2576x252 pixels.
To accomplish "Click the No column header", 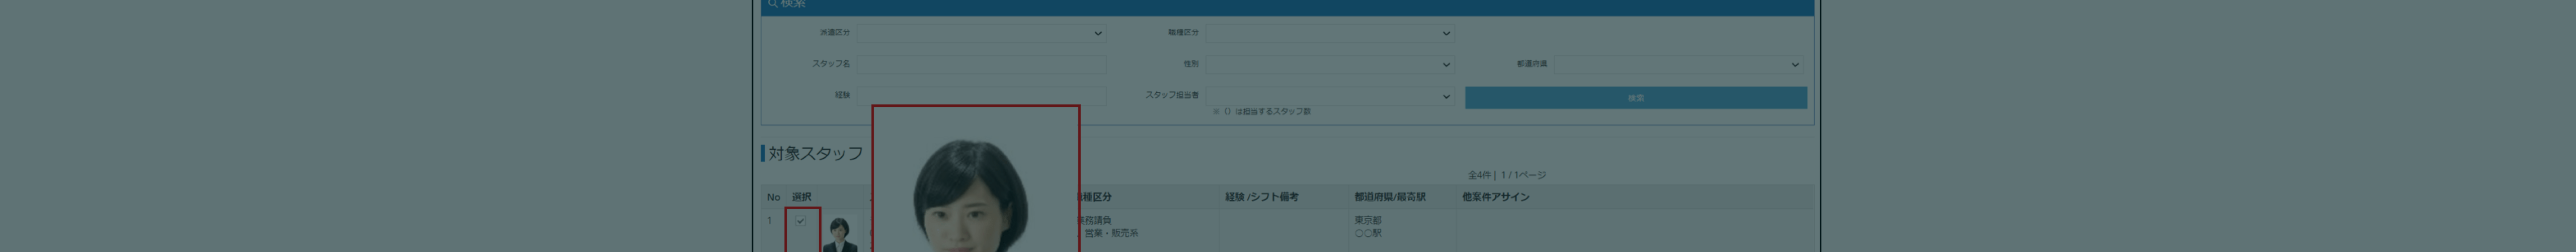I will [773, 197].
